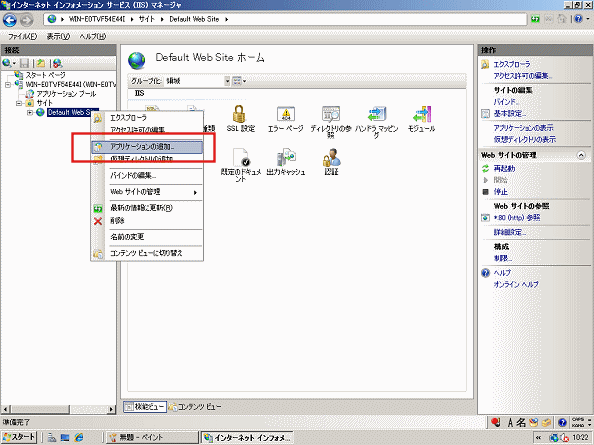Viewport: 594px width, 445px height.
Task: Click the delete connection globe icon
Action: pyautogui.click(x=58, y=63)
